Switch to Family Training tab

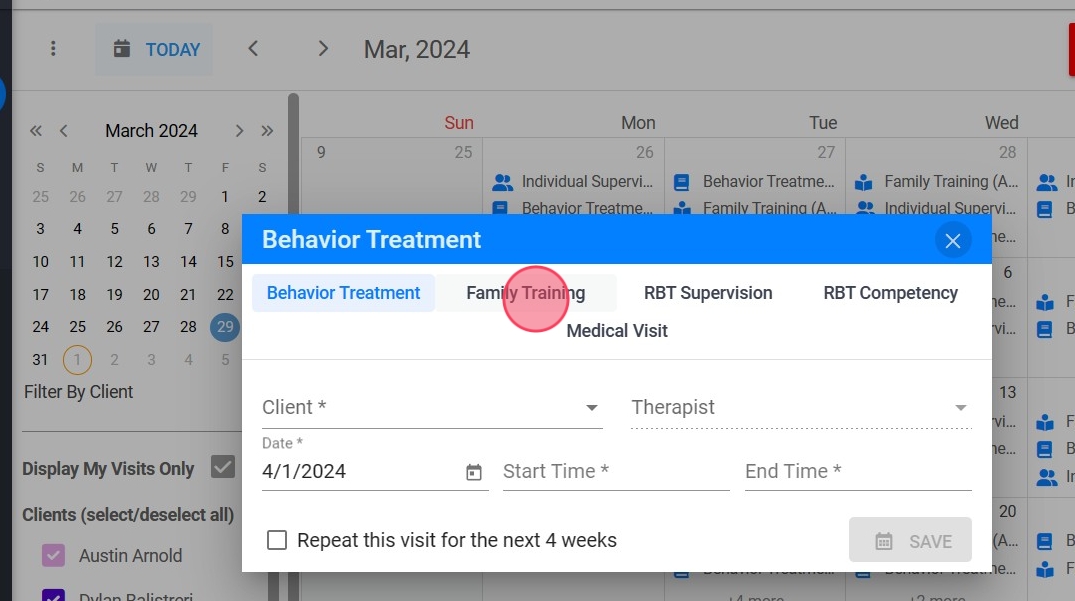click(x=525, y=293)
